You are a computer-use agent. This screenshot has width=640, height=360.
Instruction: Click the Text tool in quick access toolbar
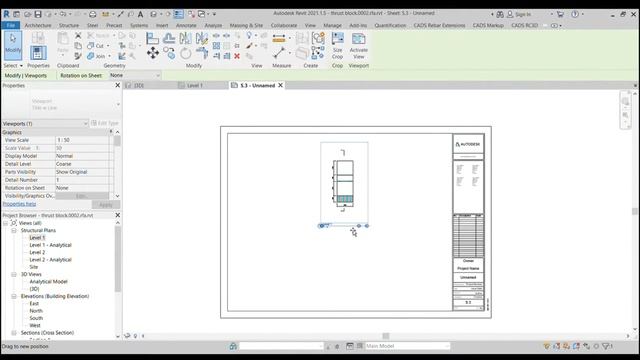click(140, 14)
